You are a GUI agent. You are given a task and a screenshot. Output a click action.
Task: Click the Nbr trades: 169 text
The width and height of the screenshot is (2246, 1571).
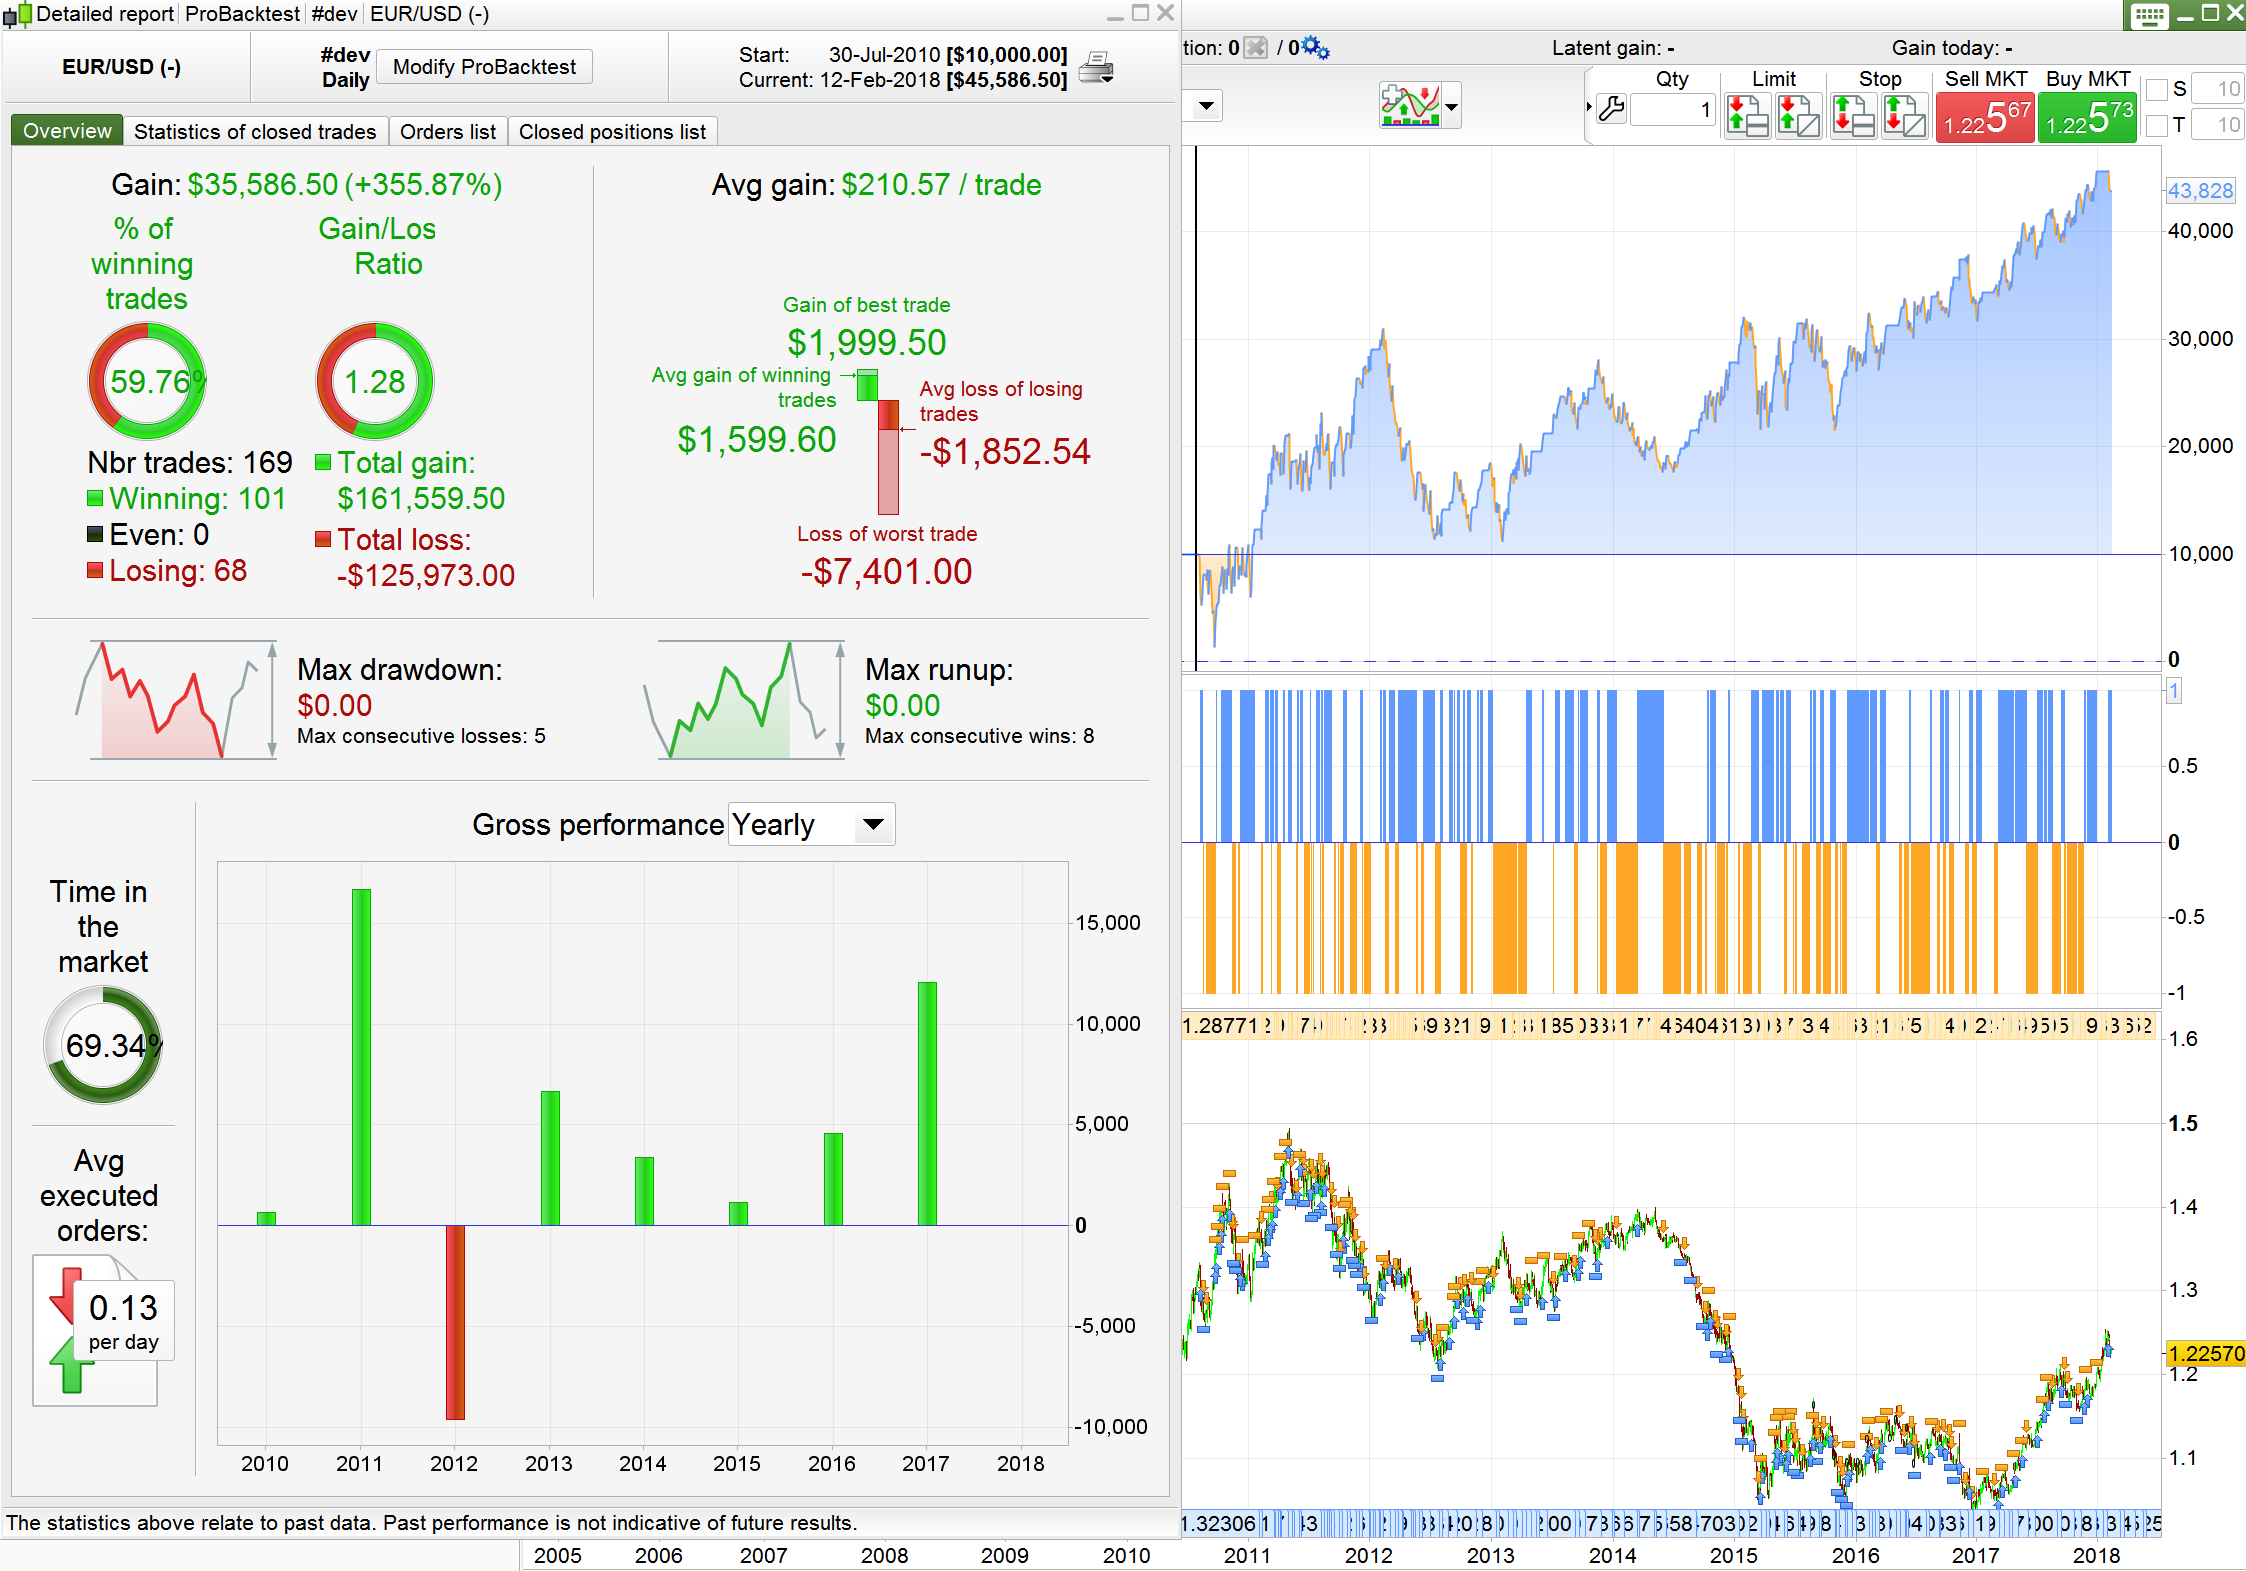point(190,462)
